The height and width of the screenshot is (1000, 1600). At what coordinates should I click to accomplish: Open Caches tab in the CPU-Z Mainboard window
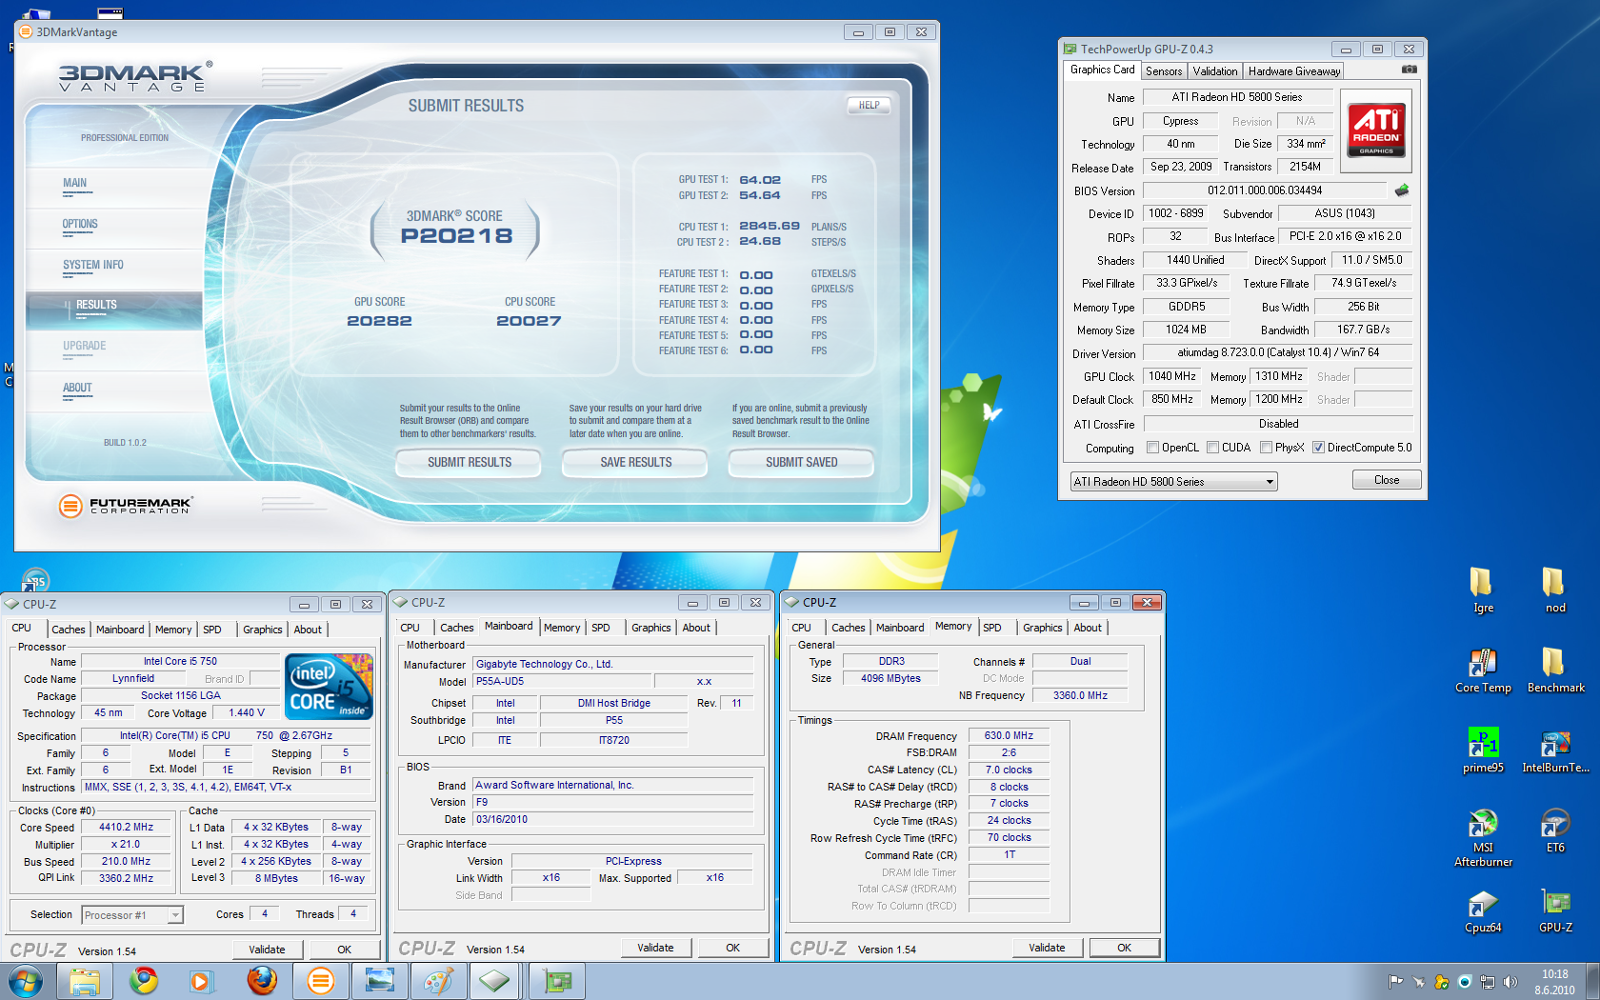click(457, 628)
